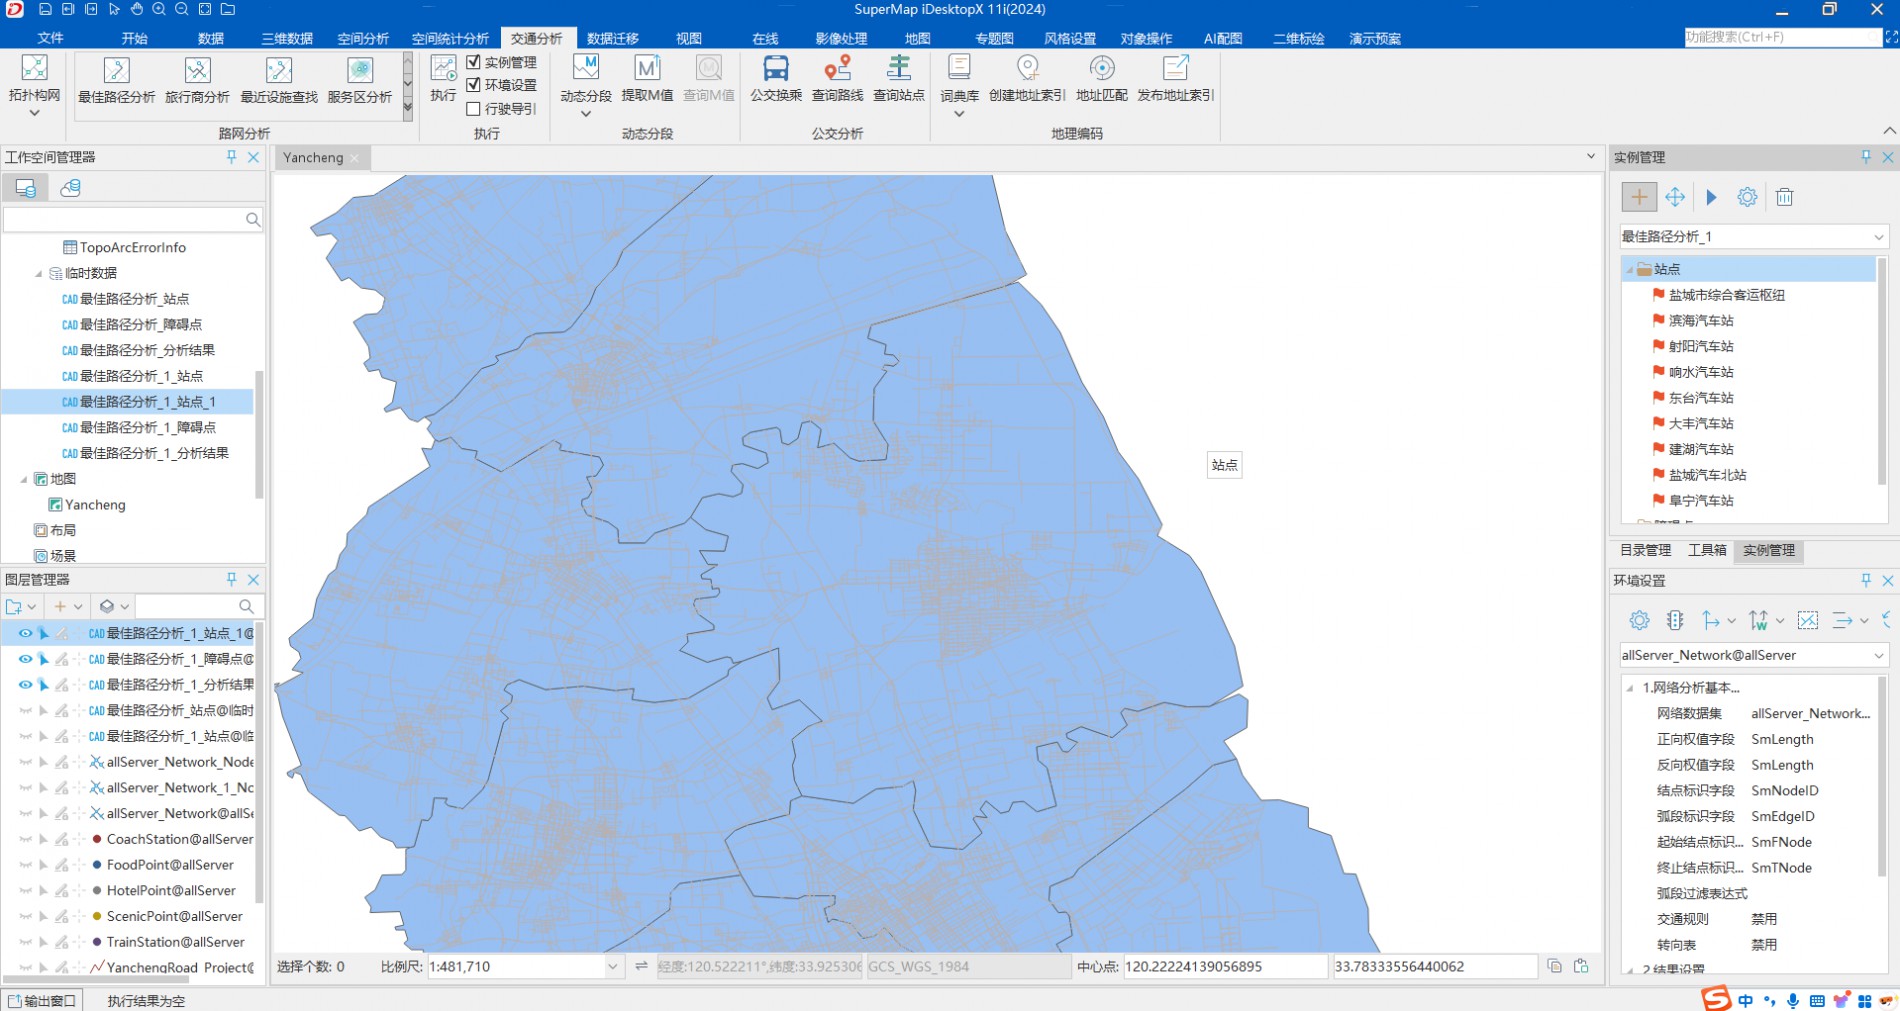Viewport: 1900px width, 1011px height.
Task: Open the map tab list dropdown arrow
Action: [x=1590, y=157]
